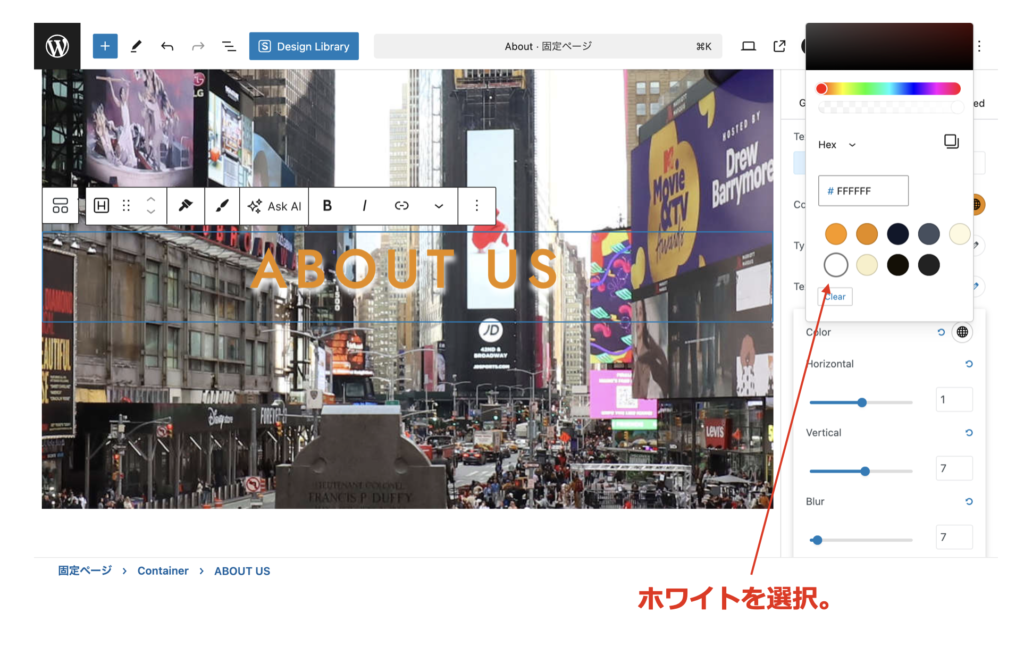
Task: Click the Clear button in color picker
Action: (x=835, y=297)
